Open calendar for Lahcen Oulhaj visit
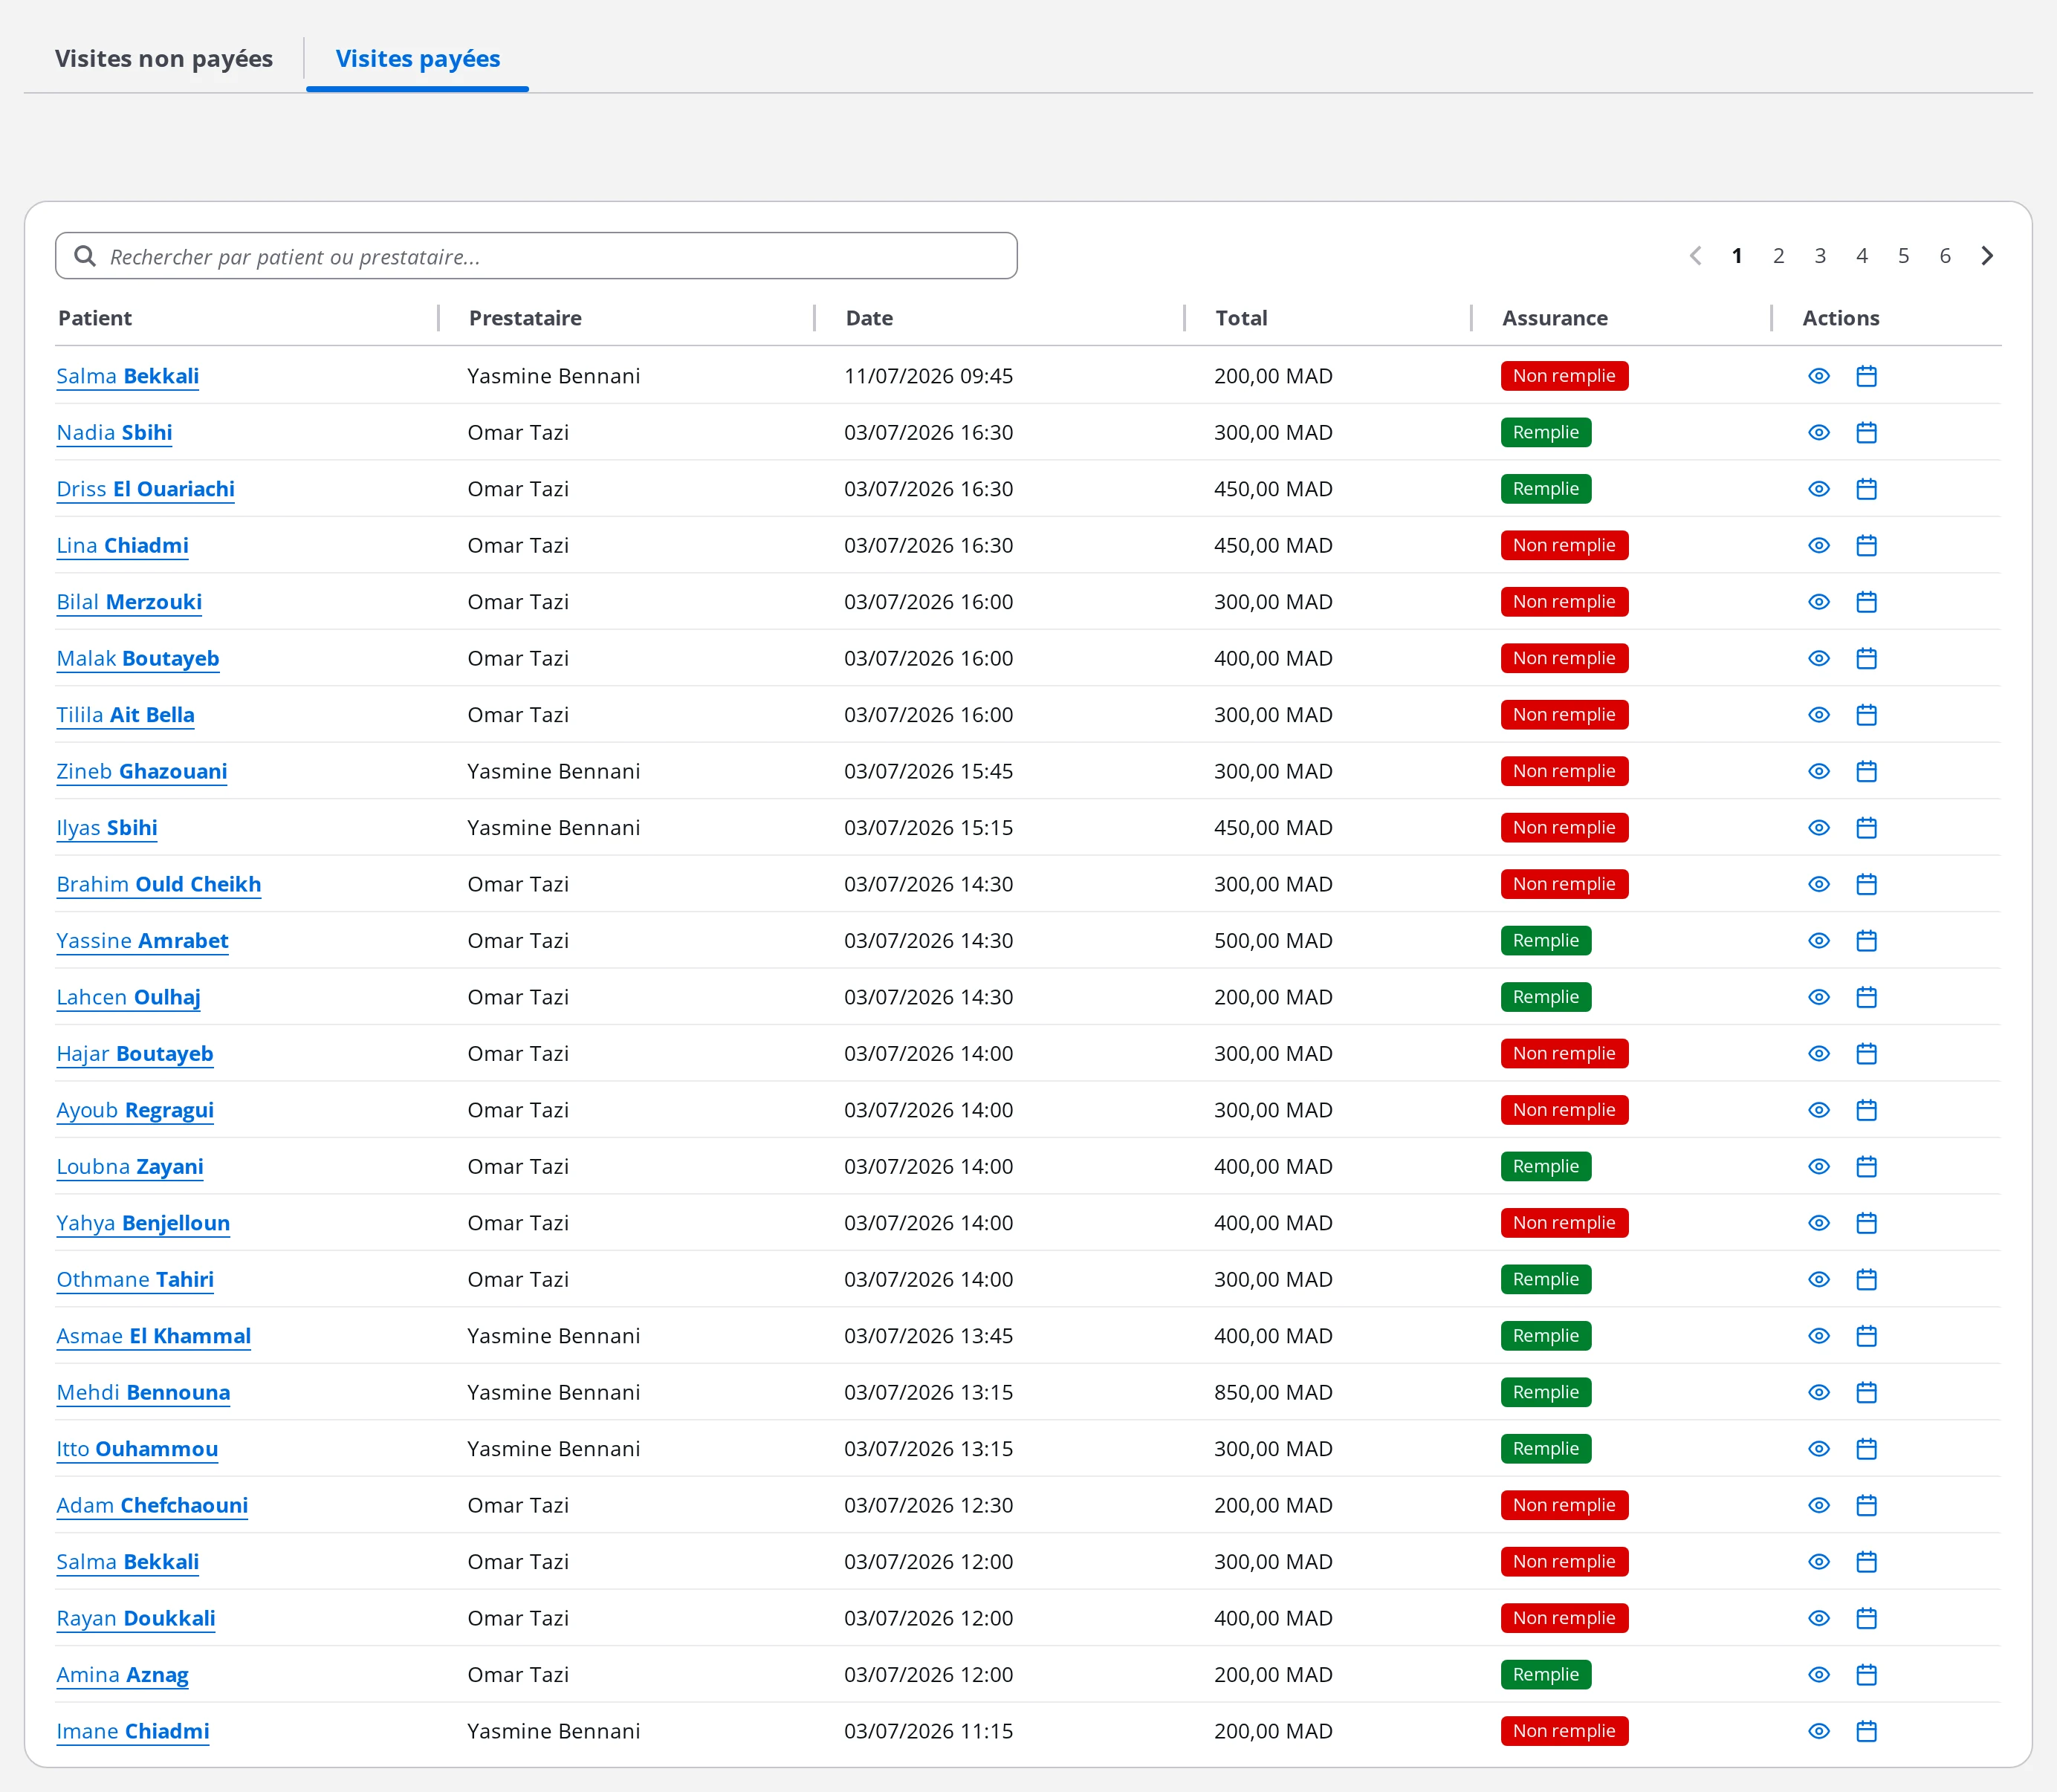Screen dimensions: 2057x1792 point(1866,998)
